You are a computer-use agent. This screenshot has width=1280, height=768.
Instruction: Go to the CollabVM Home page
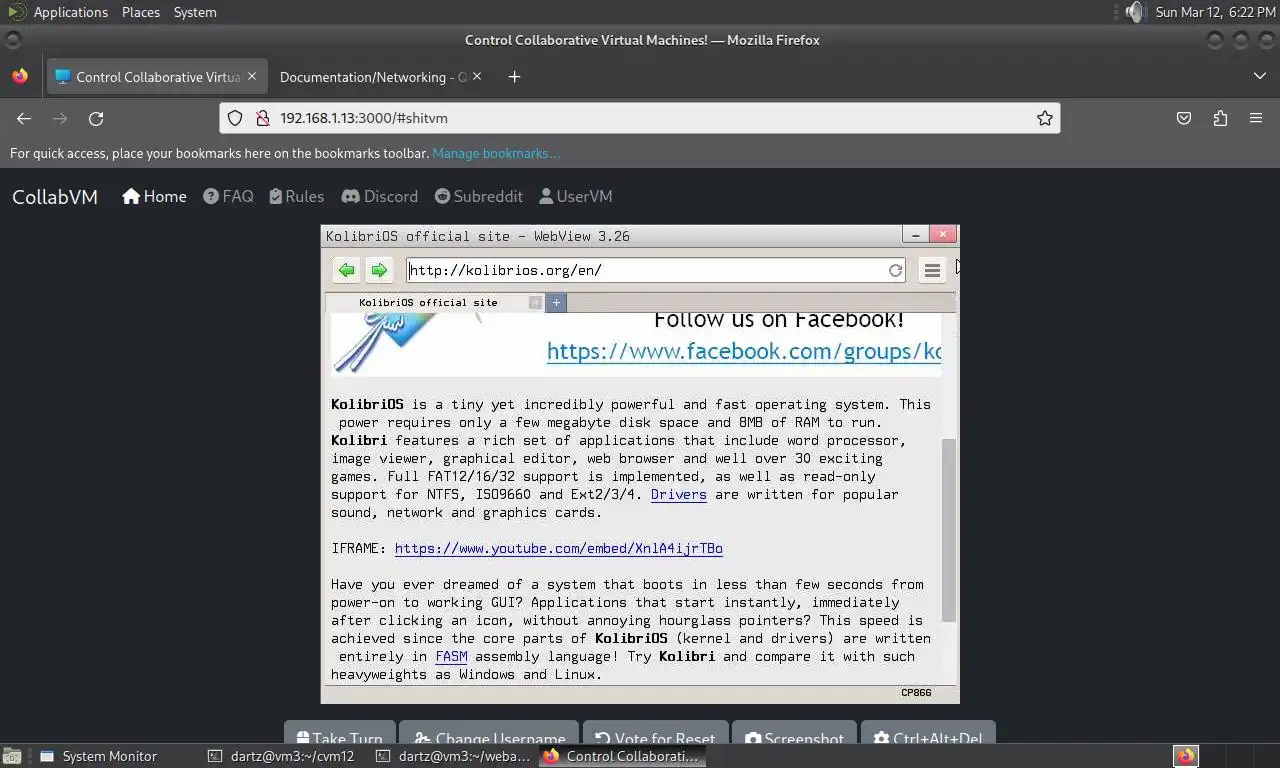click(x=154, y=196)
